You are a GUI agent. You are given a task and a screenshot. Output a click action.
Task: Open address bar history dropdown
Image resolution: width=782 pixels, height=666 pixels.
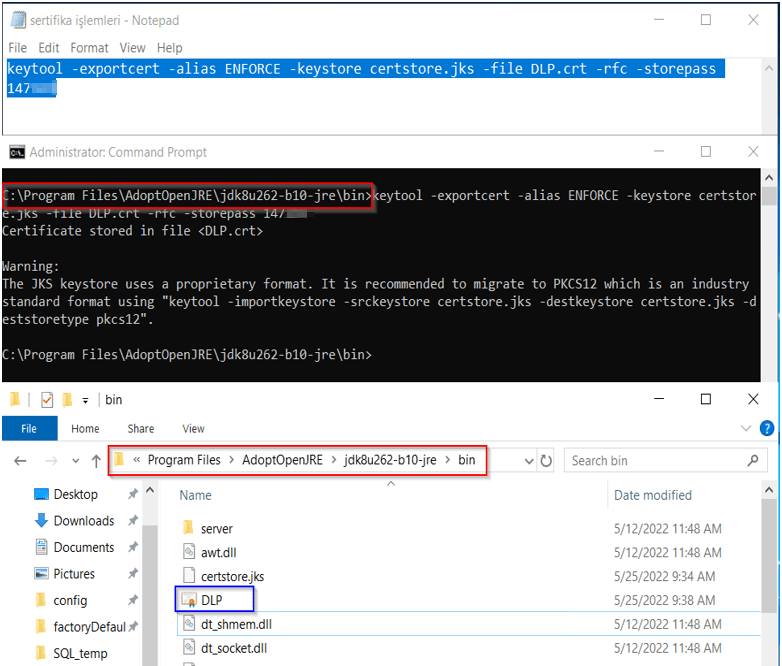[x=527, y=461]
